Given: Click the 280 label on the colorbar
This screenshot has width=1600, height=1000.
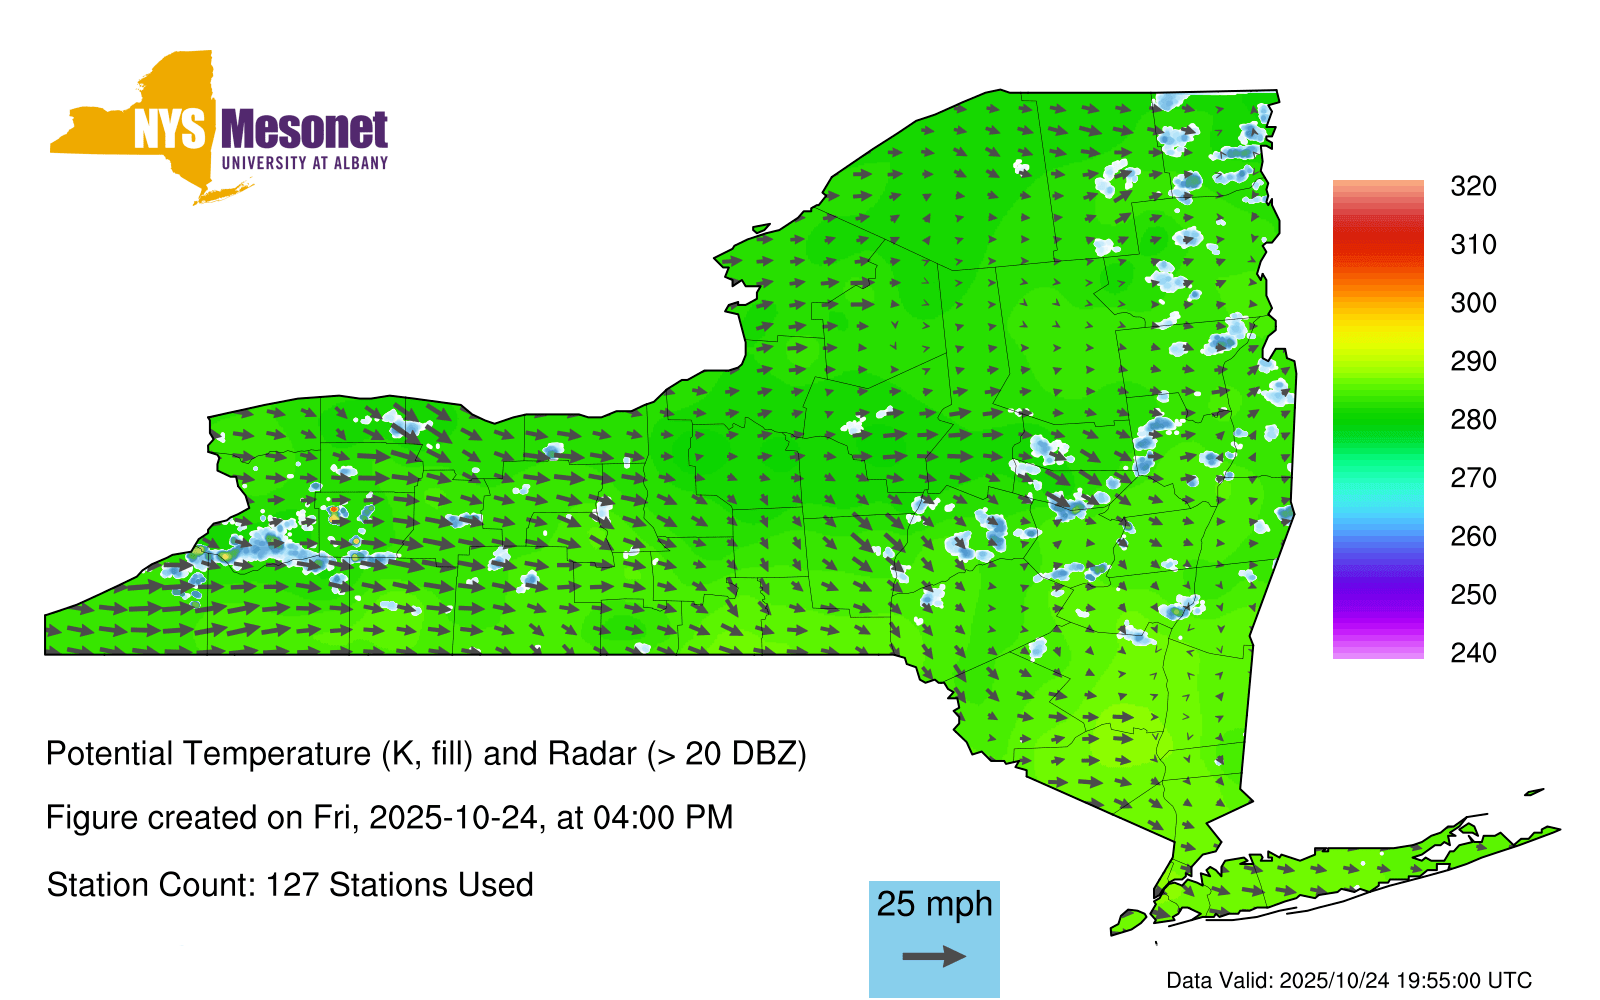Looking at the screenshot, I should coord(1473,420).
